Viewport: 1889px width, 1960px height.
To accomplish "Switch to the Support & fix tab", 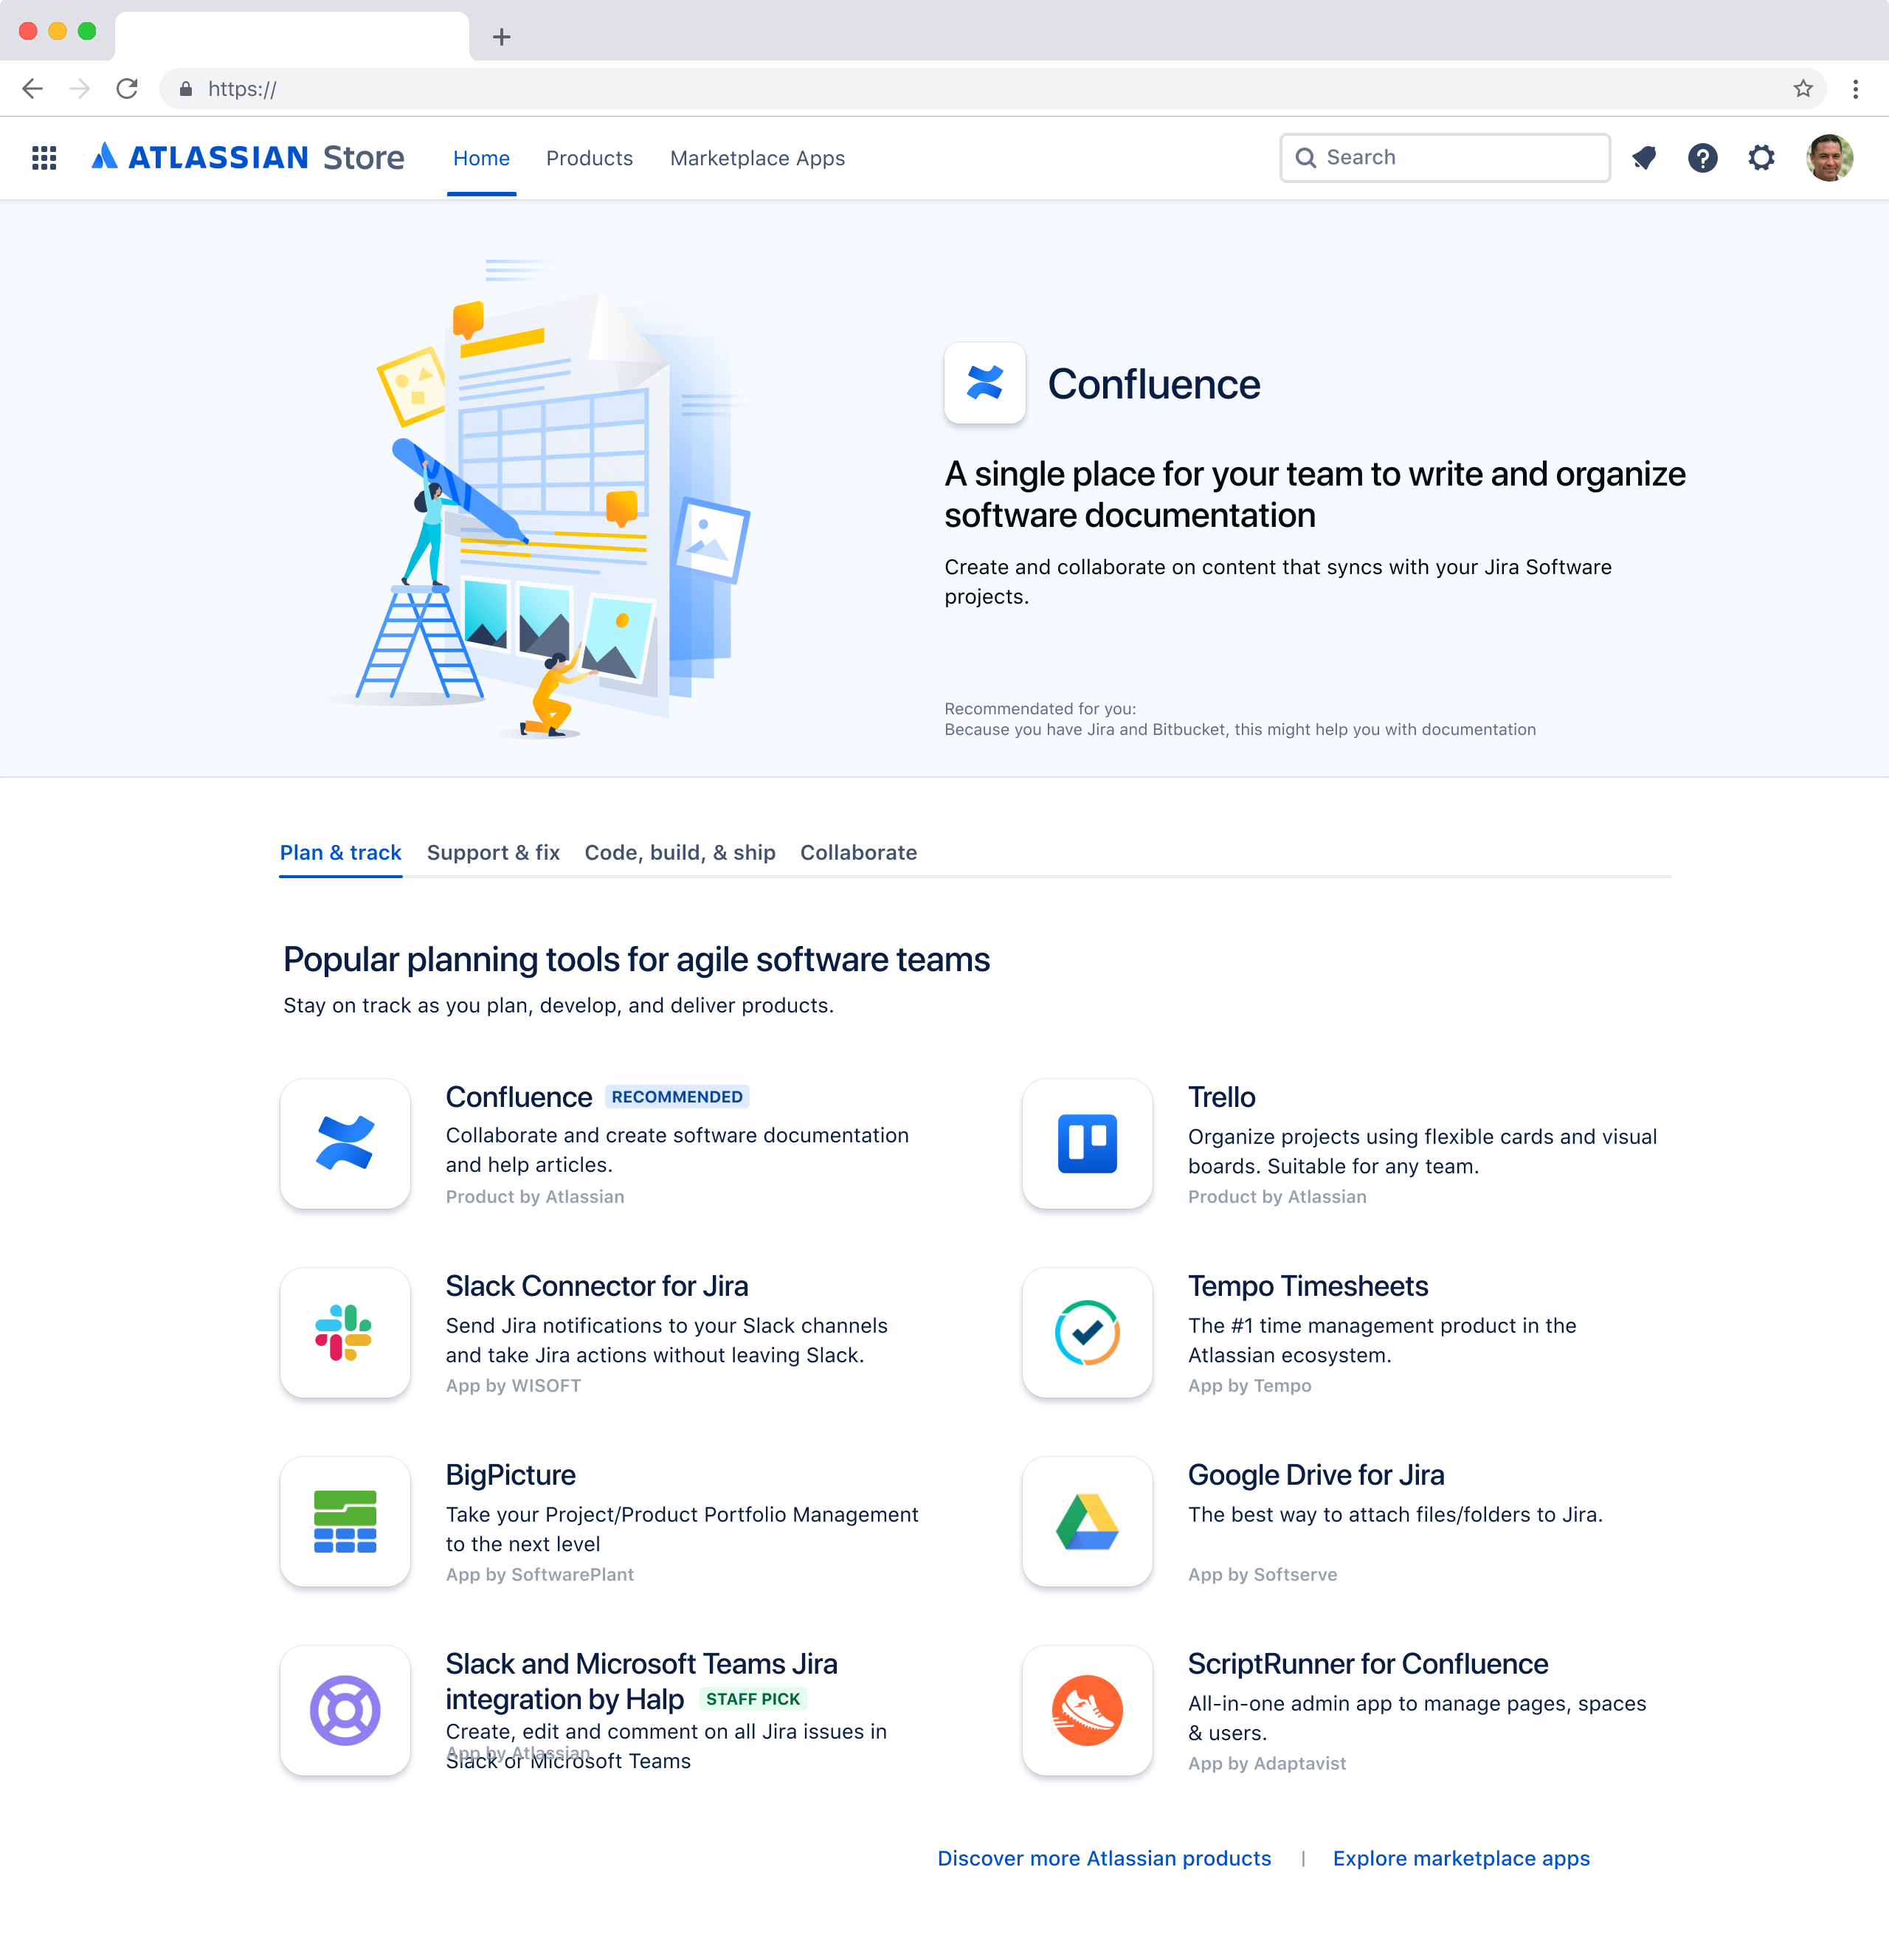I will tap(493, 853).
